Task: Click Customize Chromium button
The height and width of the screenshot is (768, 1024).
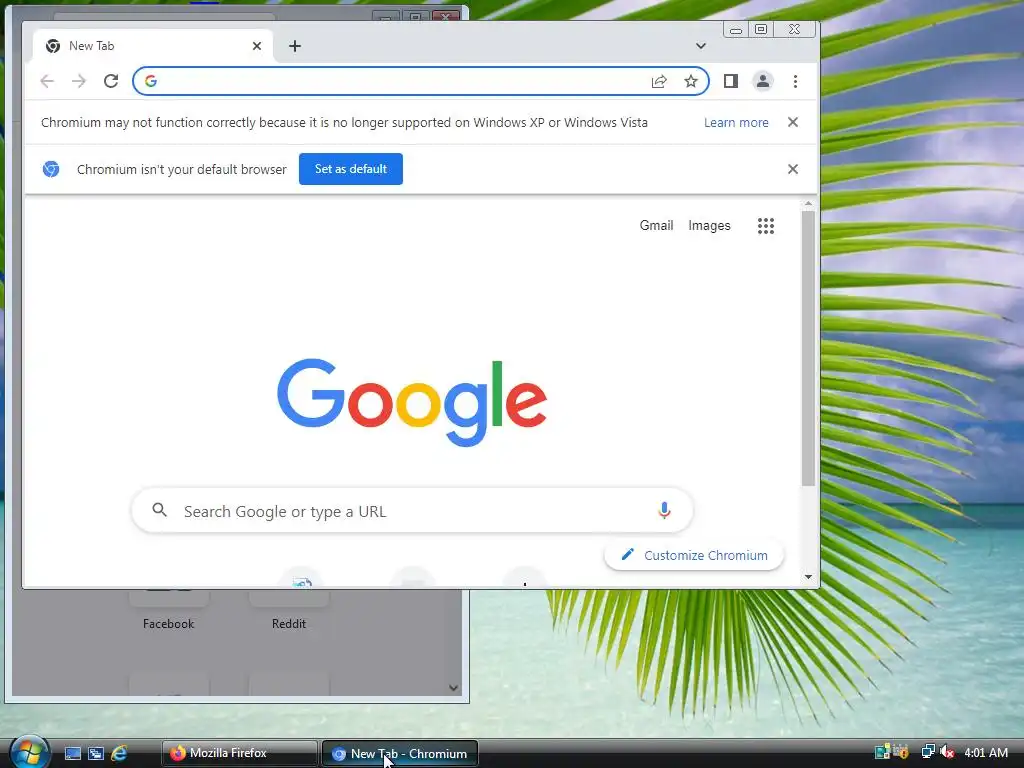Action: coord(694,555)
